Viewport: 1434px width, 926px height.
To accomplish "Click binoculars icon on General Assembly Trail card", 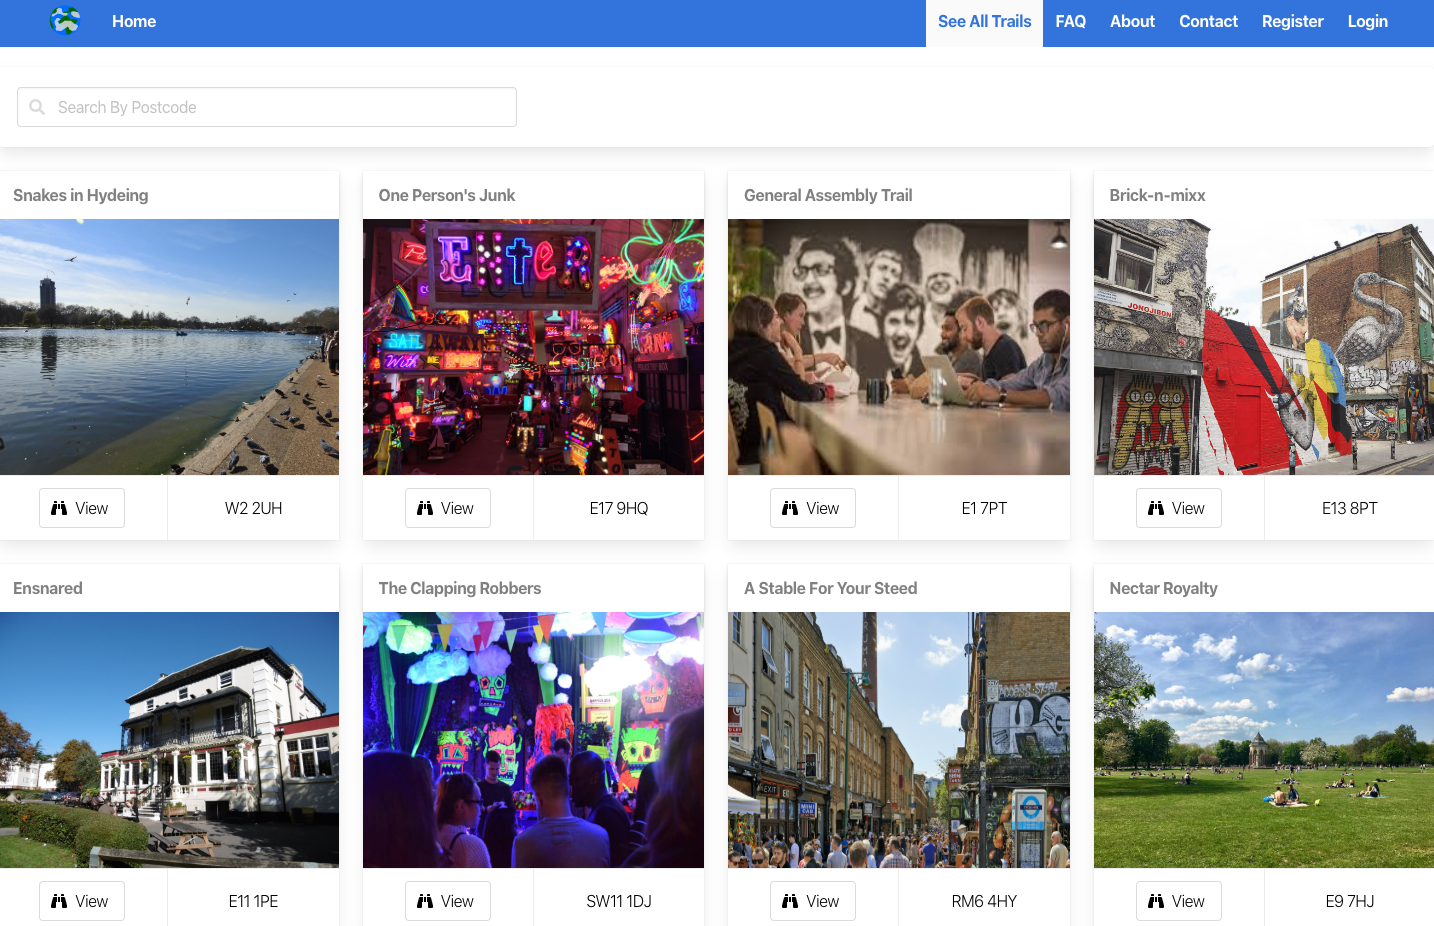I will click(790, 508).
